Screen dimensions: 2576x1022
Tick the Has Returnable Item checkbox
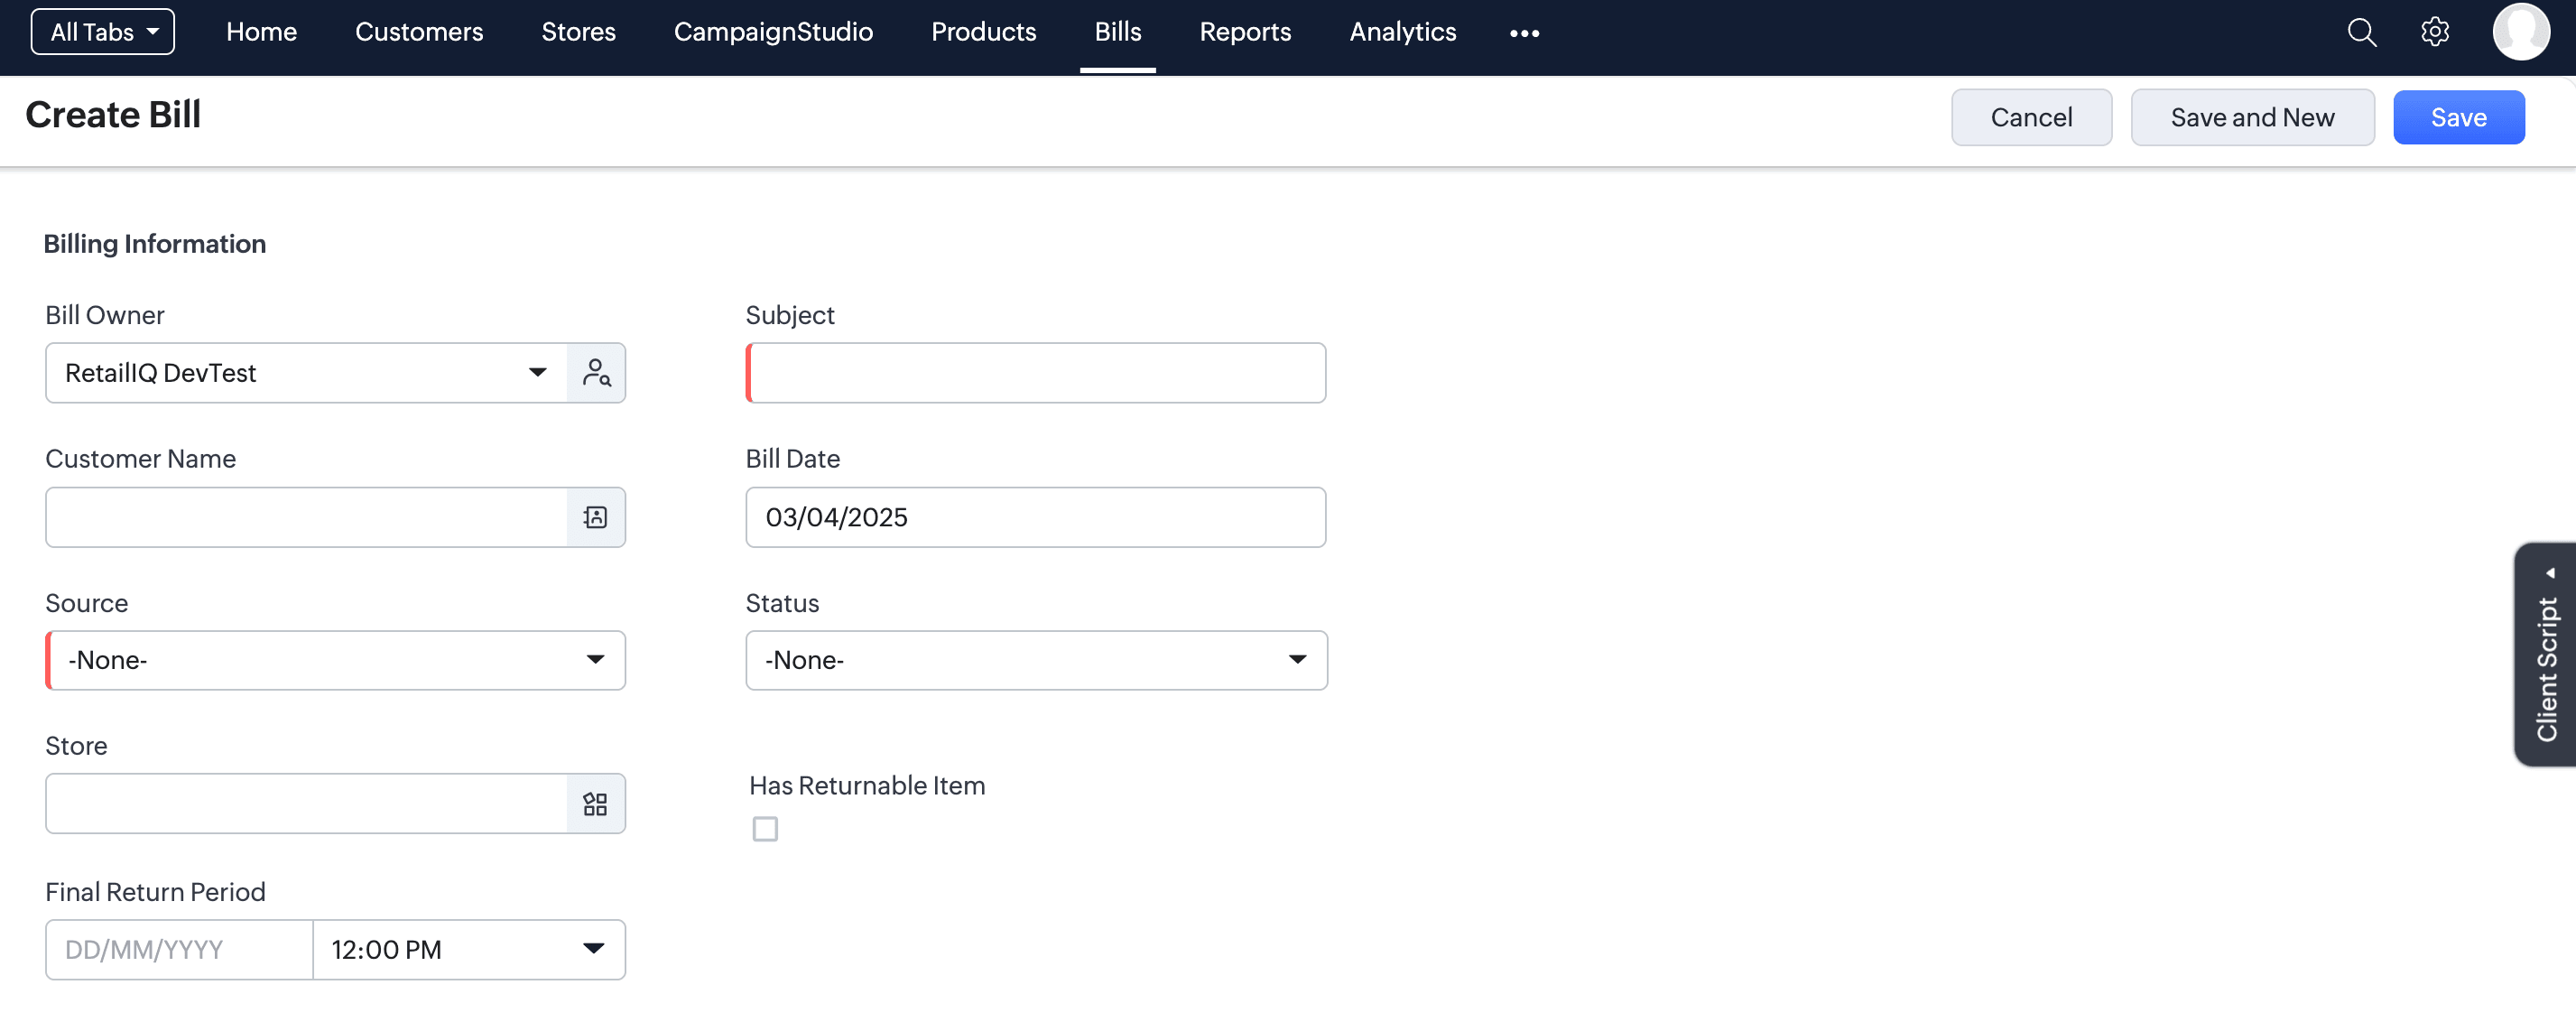pos(765,829)
